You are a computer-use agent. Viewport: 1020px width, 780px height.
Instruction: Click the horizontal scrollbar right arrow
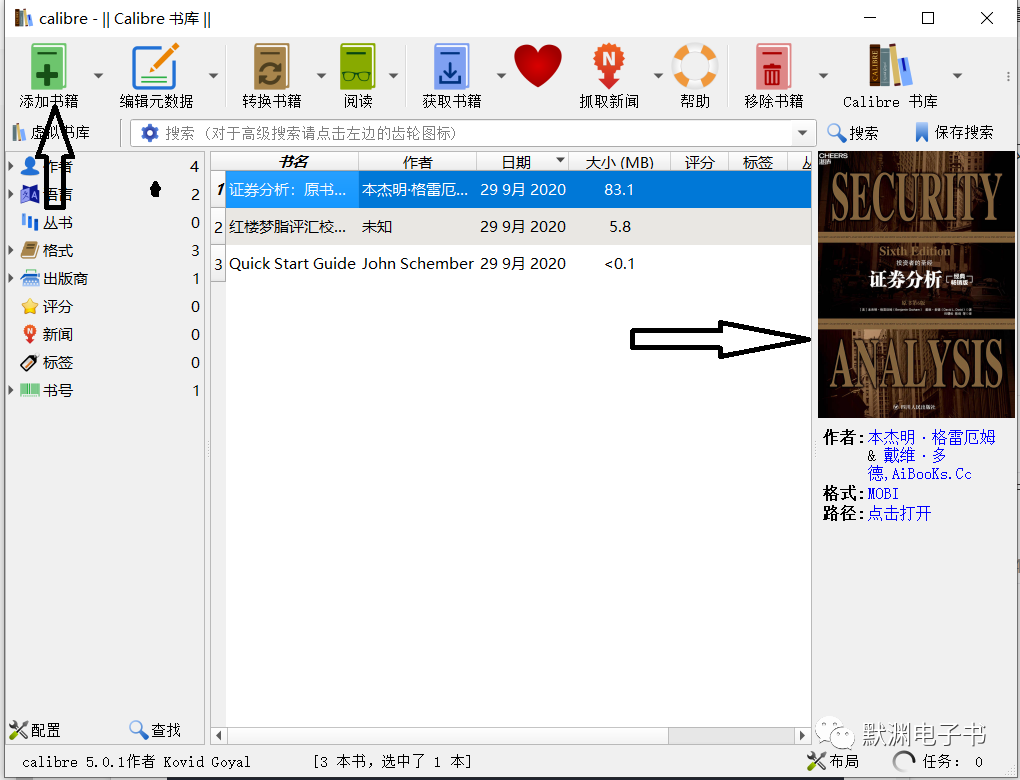tap(802, 736)
